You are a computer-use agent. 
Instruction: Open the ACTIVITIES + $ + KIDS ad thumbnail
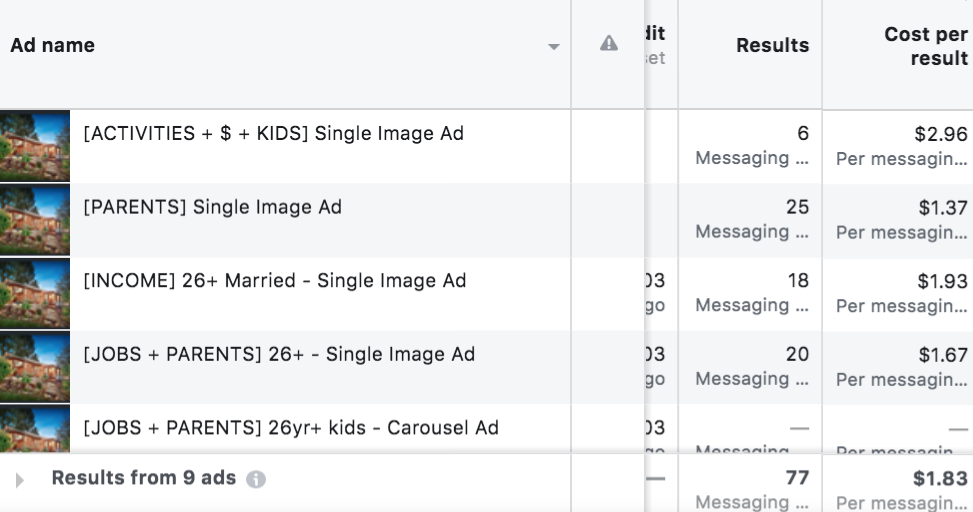35,146
